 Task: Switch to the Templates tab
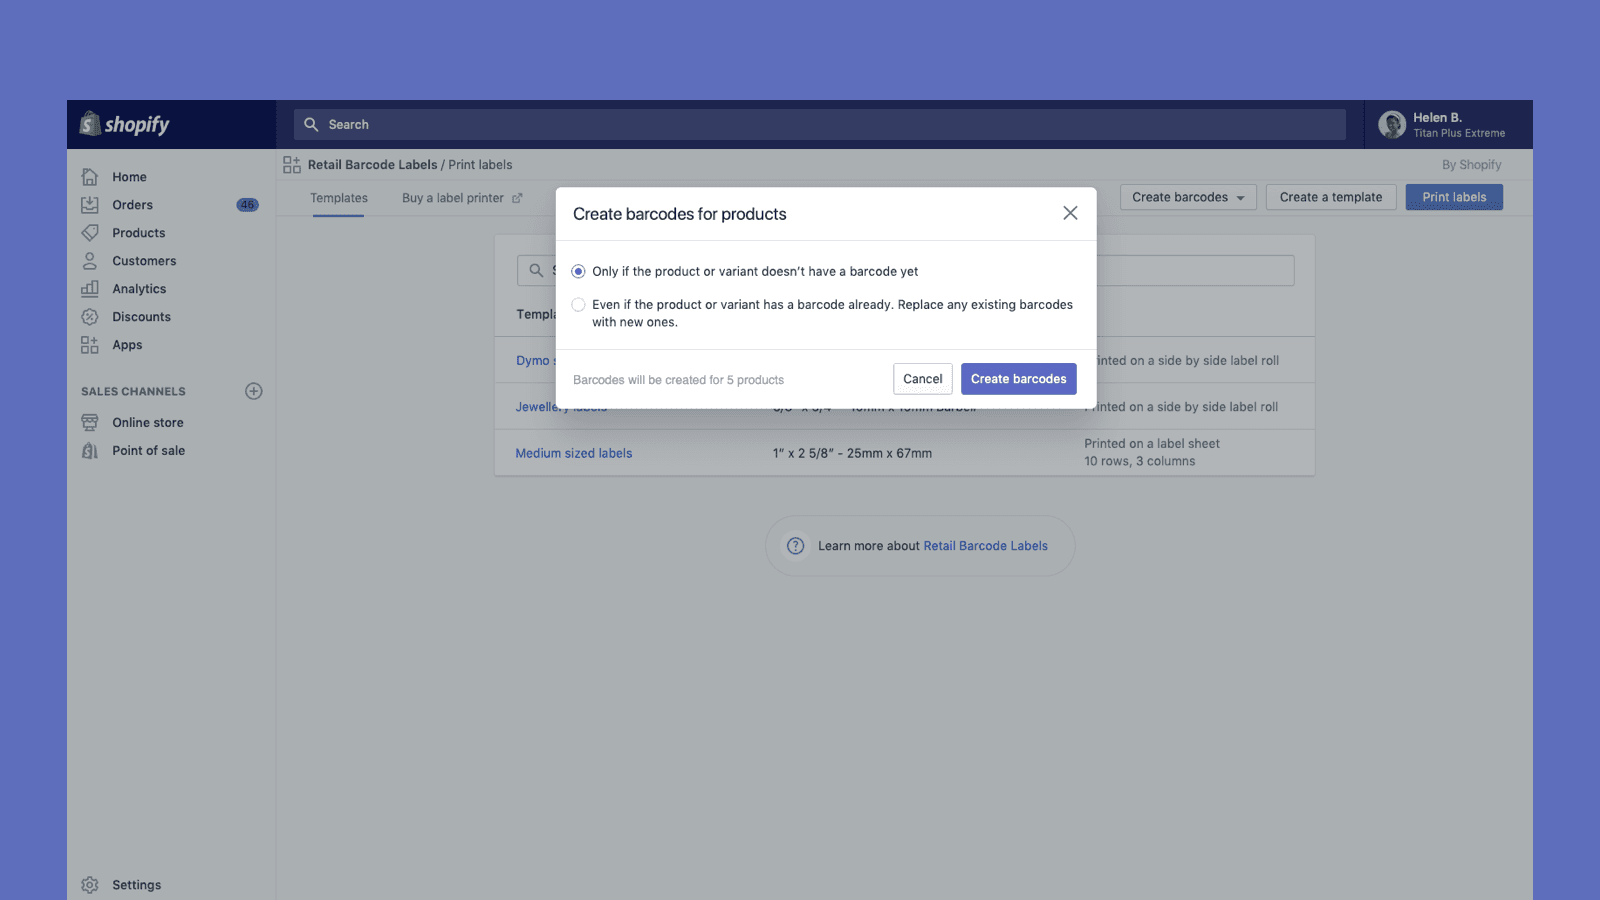pos(339,198)
